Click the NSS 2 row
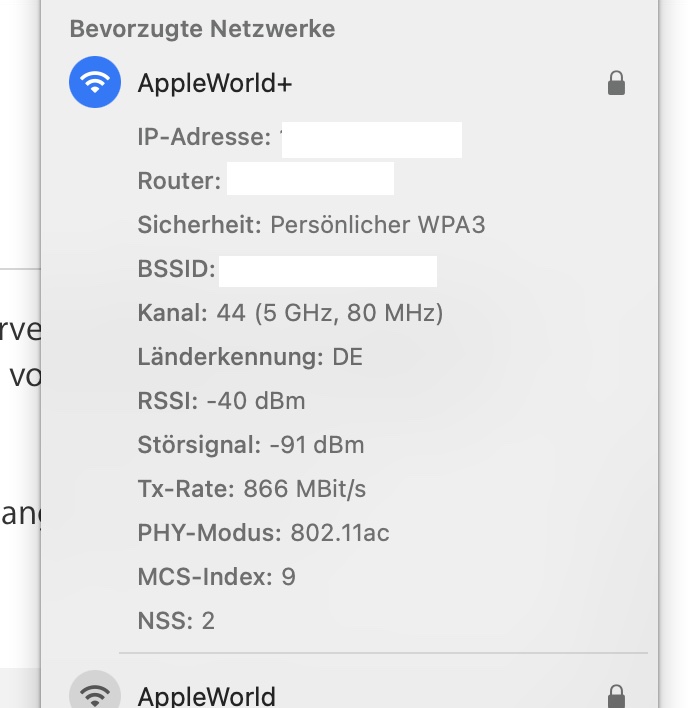The image size is (688, 708). pyautogui.click(x=176, y=621)
